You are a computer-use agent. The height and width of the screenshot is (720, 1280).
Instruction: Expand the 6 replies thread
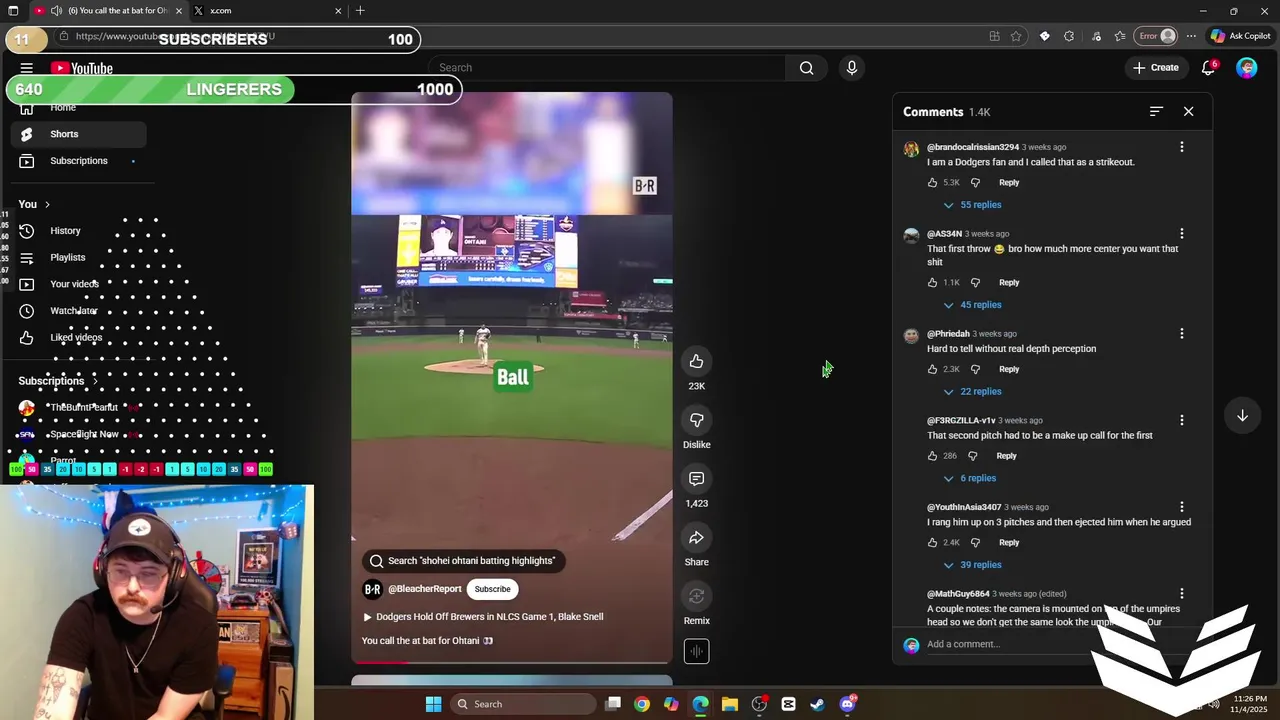point(969,478)
